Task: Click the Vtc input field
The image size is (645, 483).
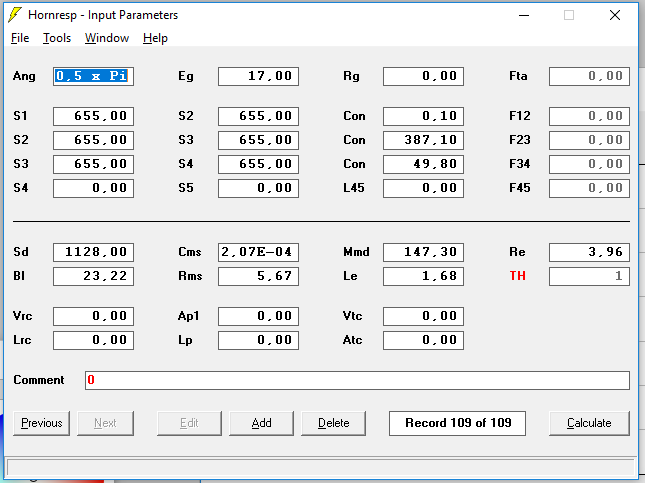Action: coord(423,316)
